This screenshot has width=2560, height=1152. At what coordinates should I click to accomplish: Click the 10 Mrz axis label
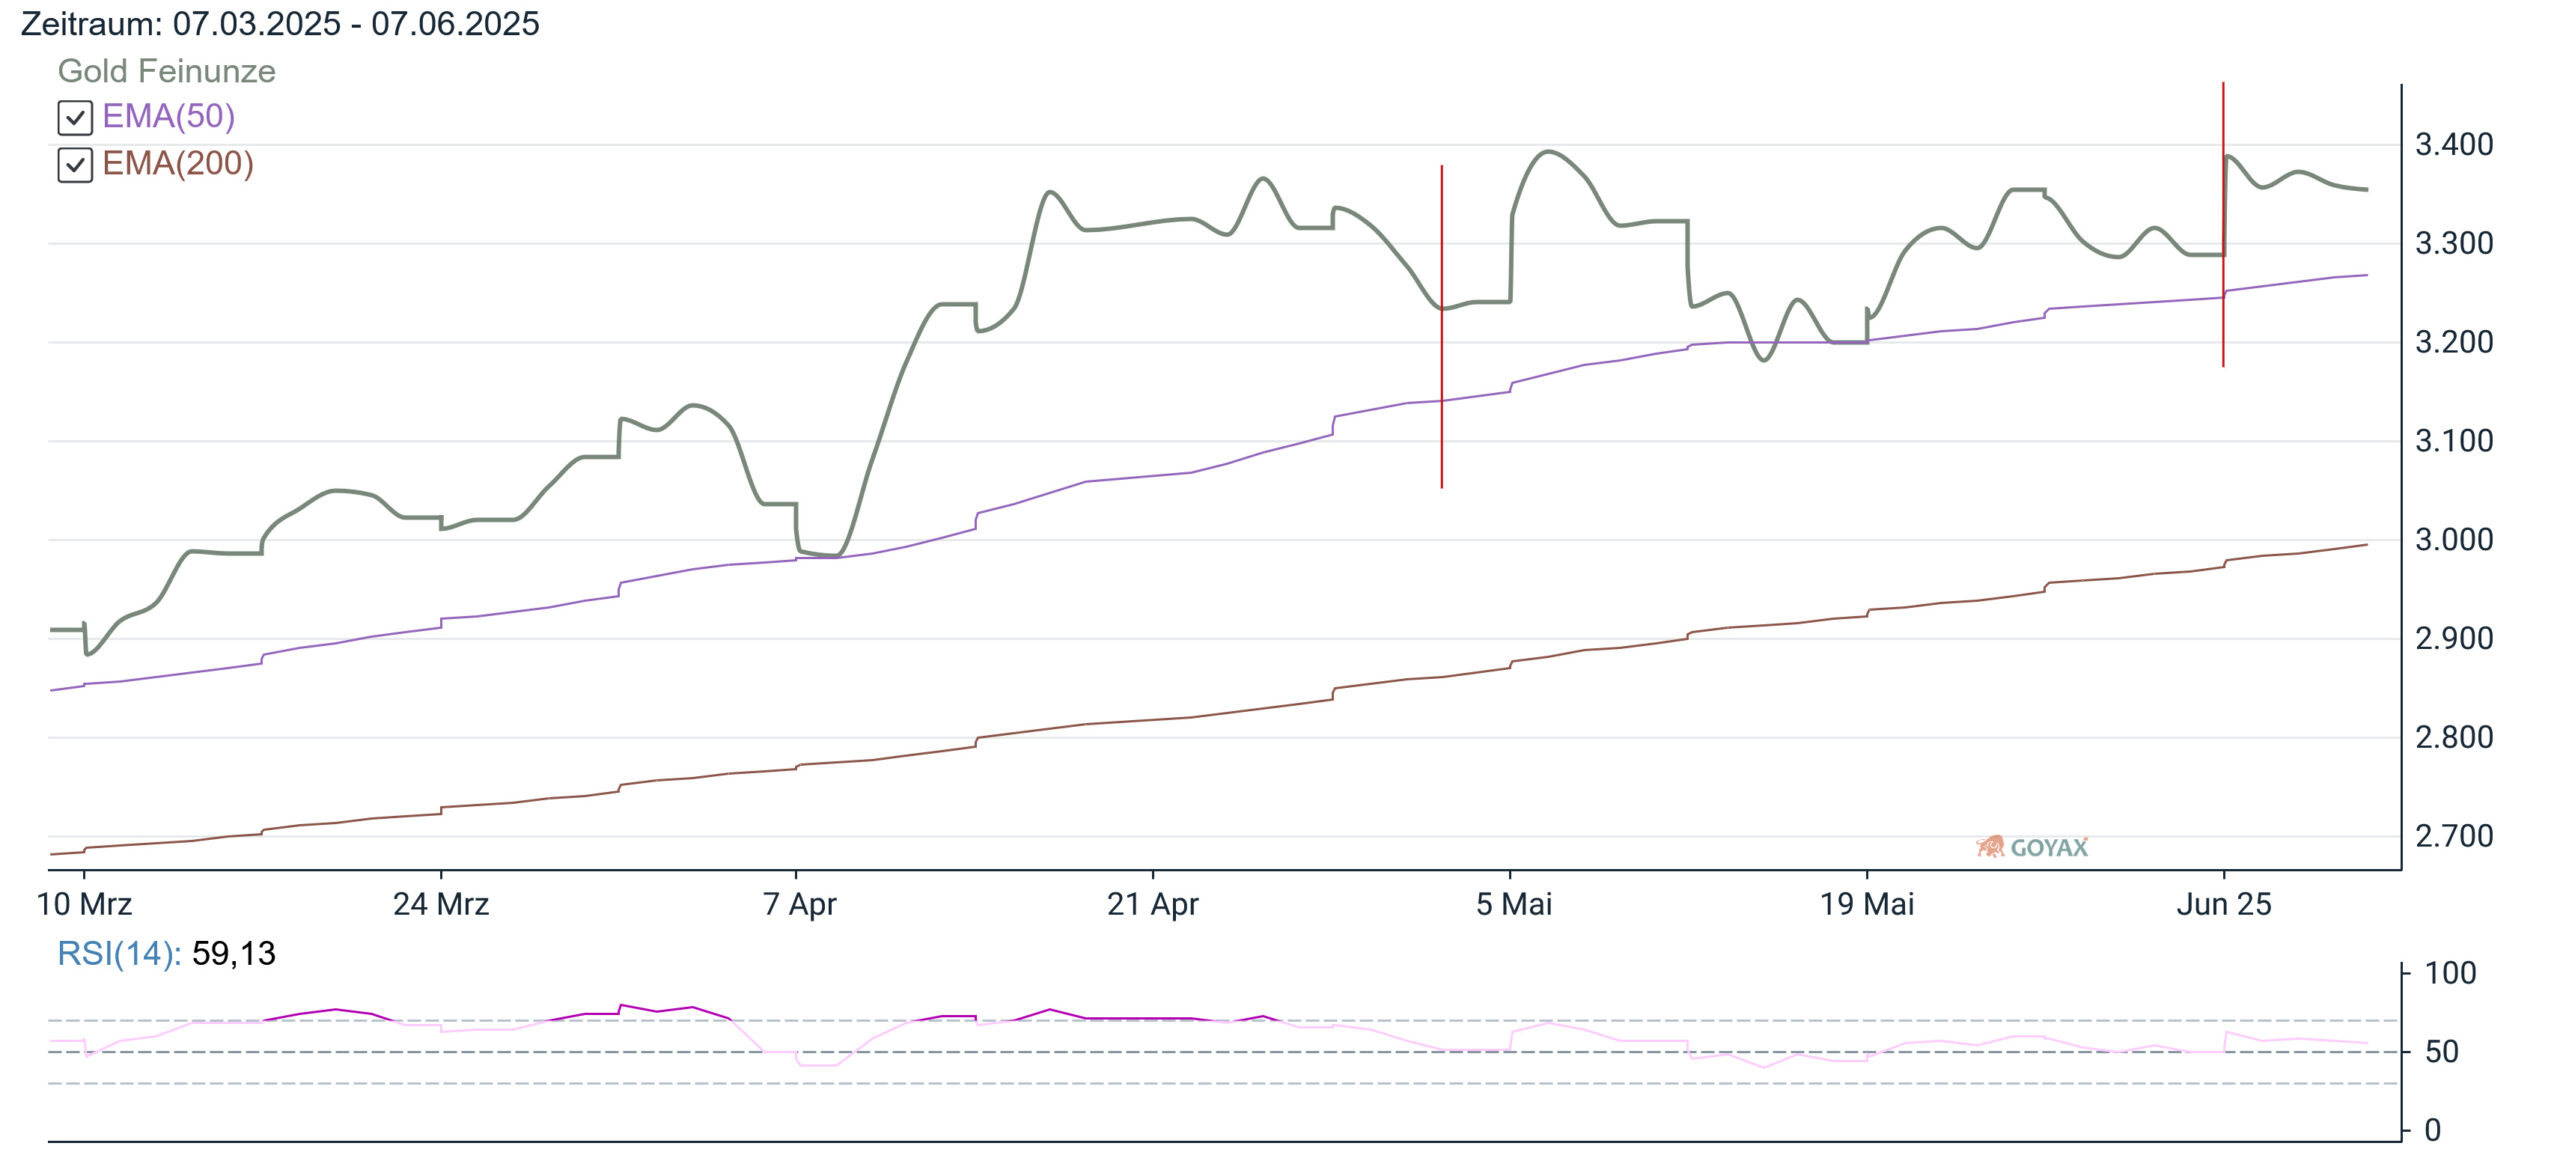pos(84,904)
